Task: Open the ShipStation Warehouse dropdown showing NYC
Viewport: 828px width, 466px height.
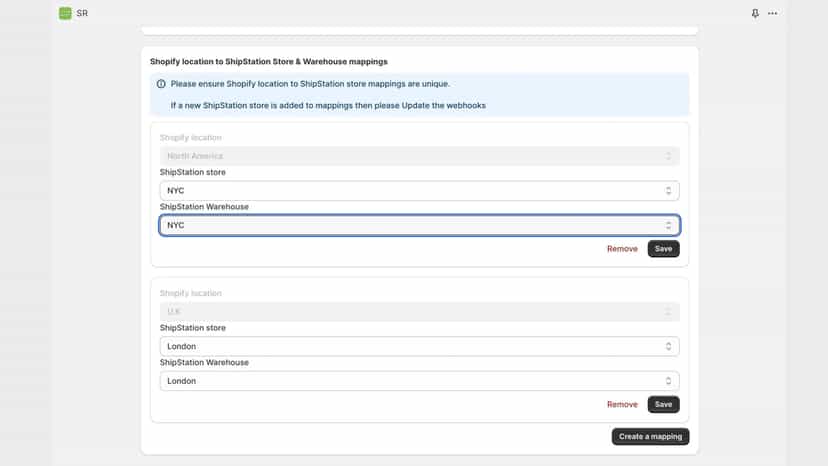Action: (419, 226)
